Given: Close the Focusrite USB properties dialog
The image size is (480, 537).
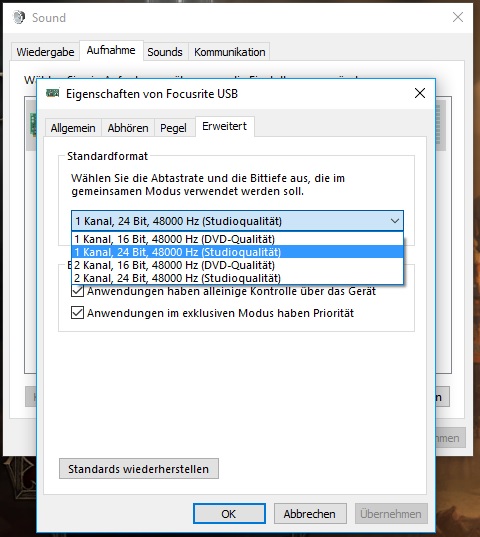Looking at the screenshot, I should click(x=420, y=93).
